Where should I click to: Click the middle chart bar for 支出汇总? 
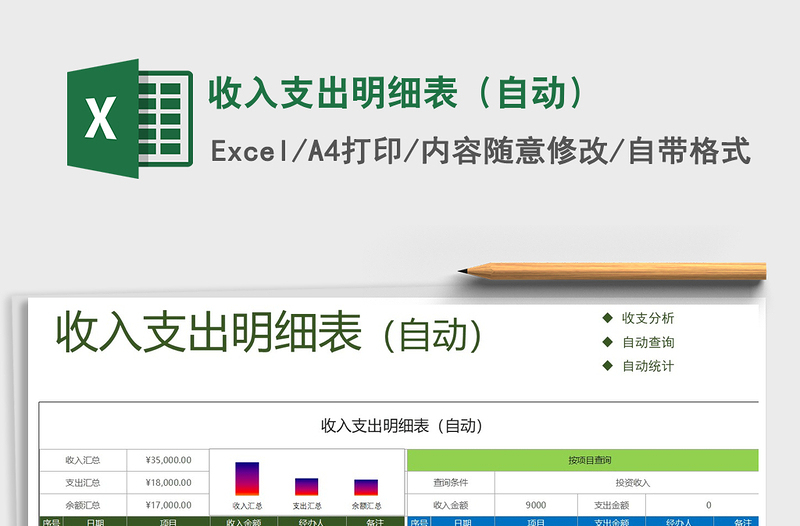coord(307,487)
